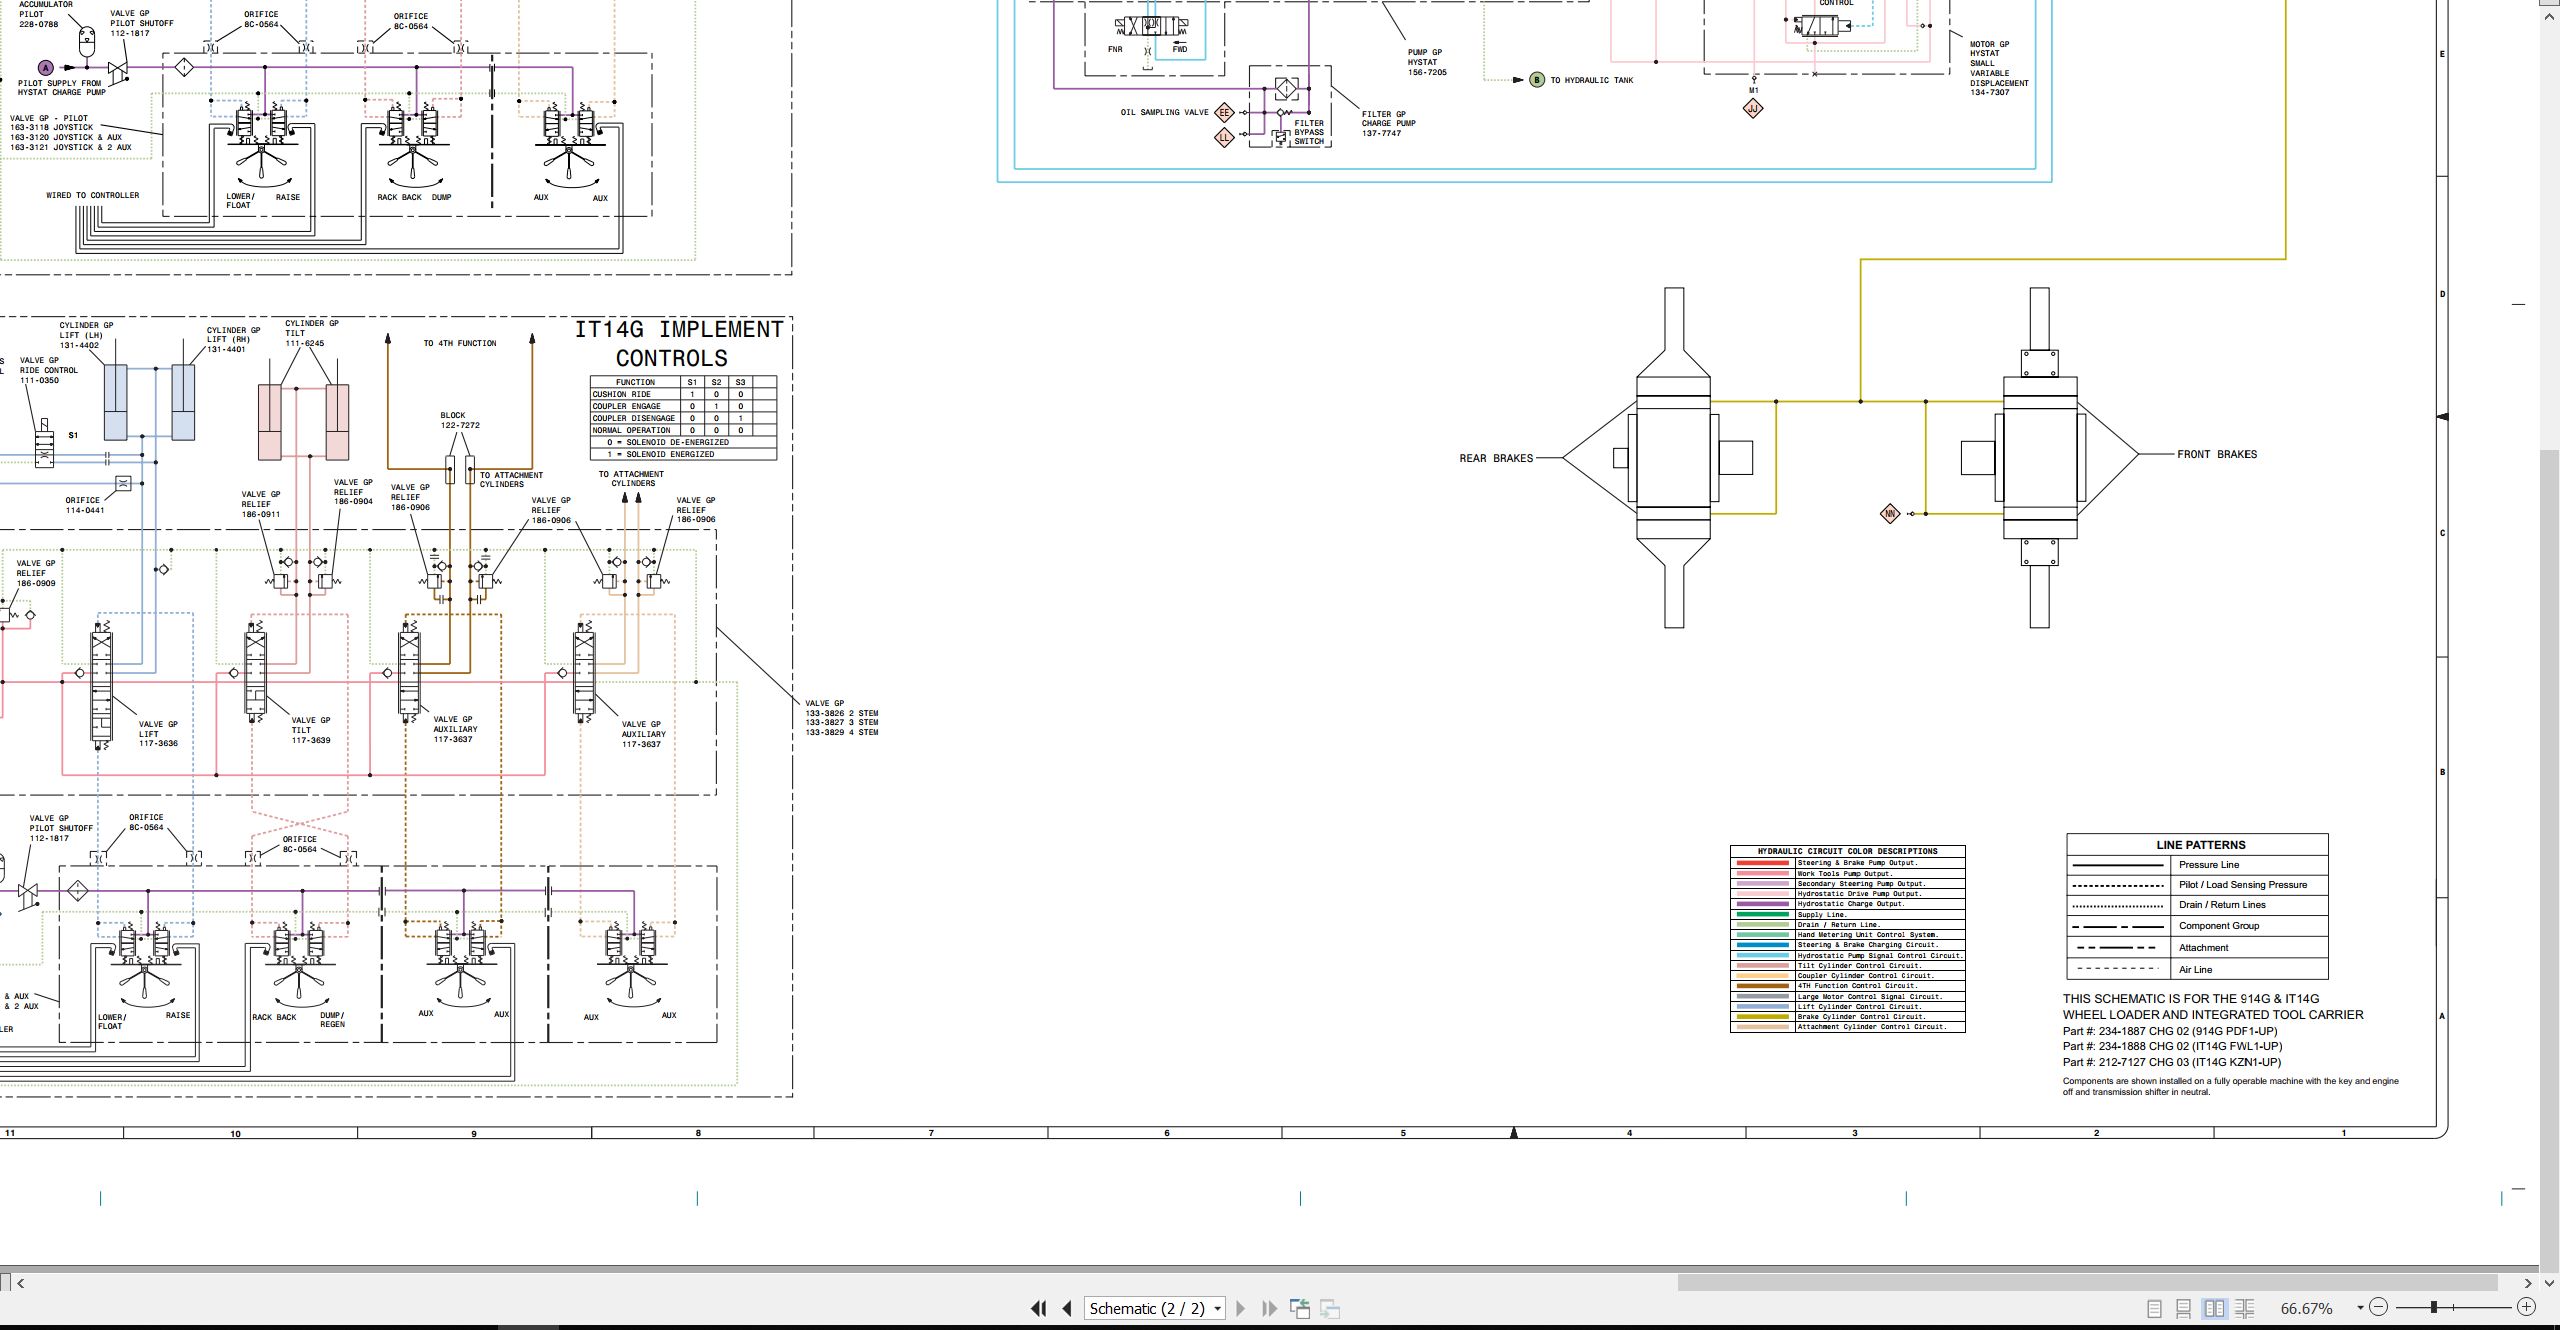Image resolution: width=2560 pixels, height=1330 pixels.
Task: Click the JJ connector below M1
Action: point(1753,108)
